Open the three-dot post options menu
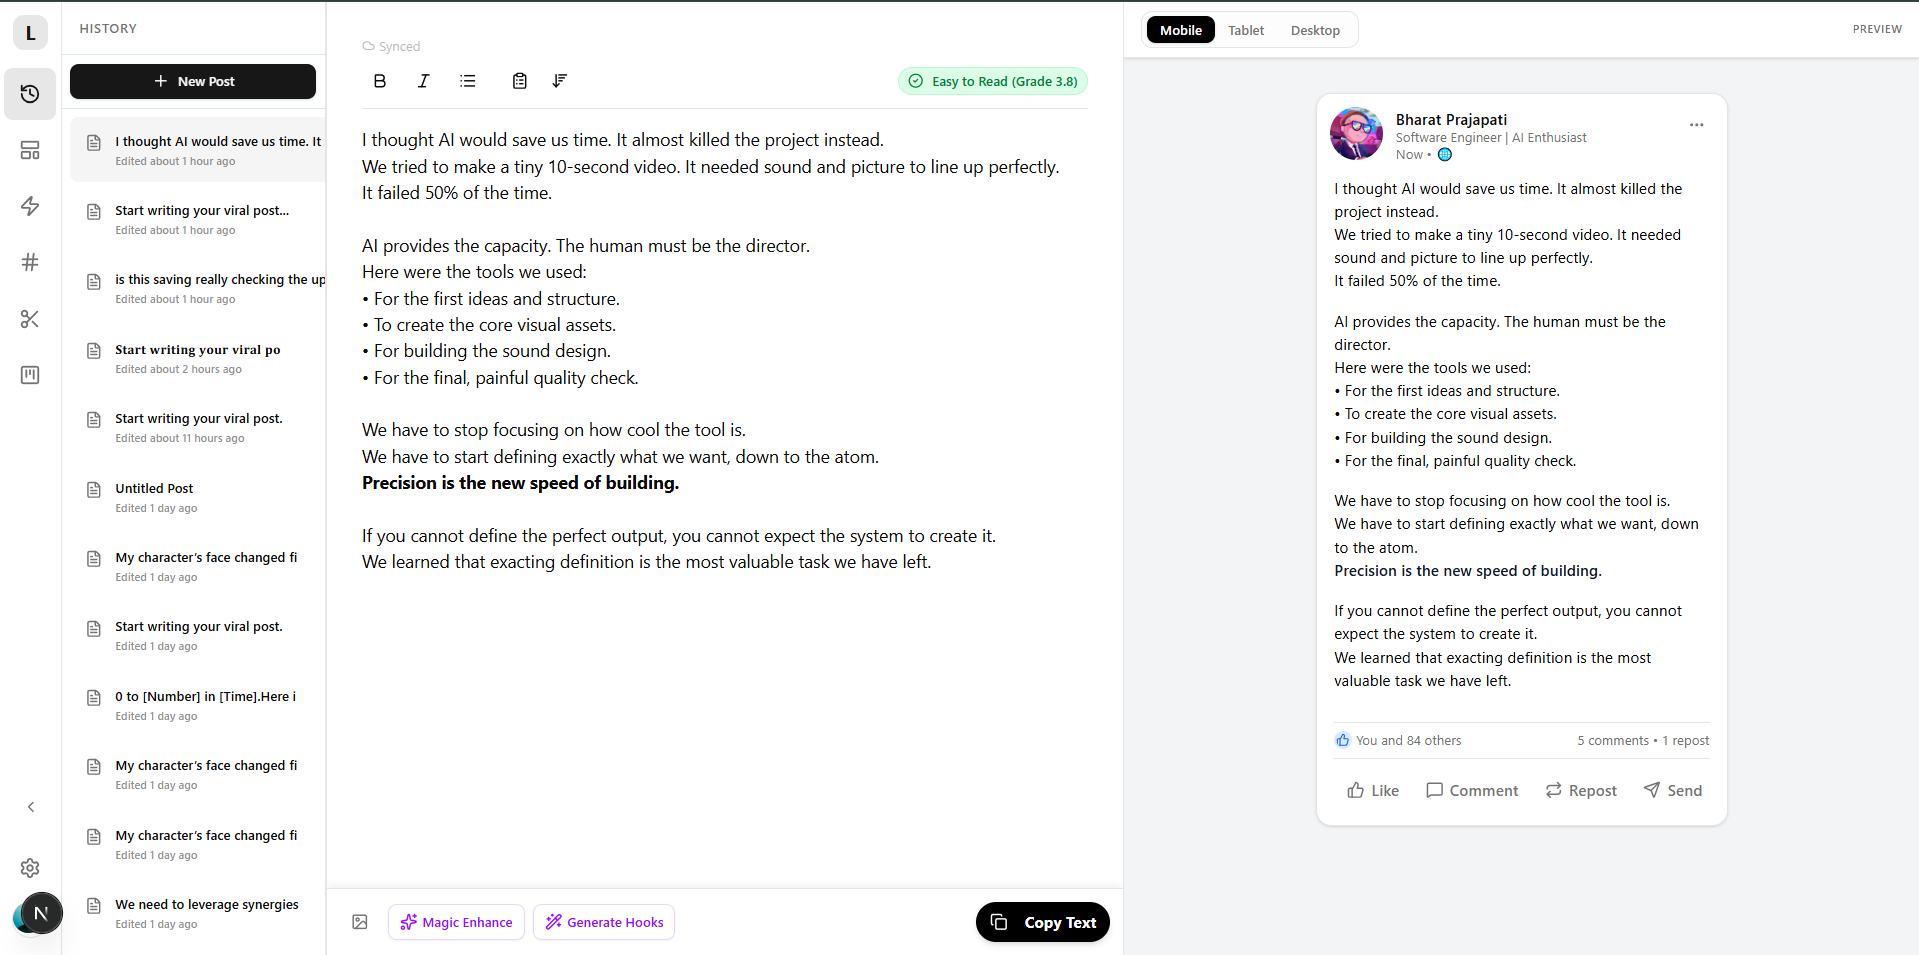Image resolution: width=1919 pixels, height=955 pixels. point(1696,125)
